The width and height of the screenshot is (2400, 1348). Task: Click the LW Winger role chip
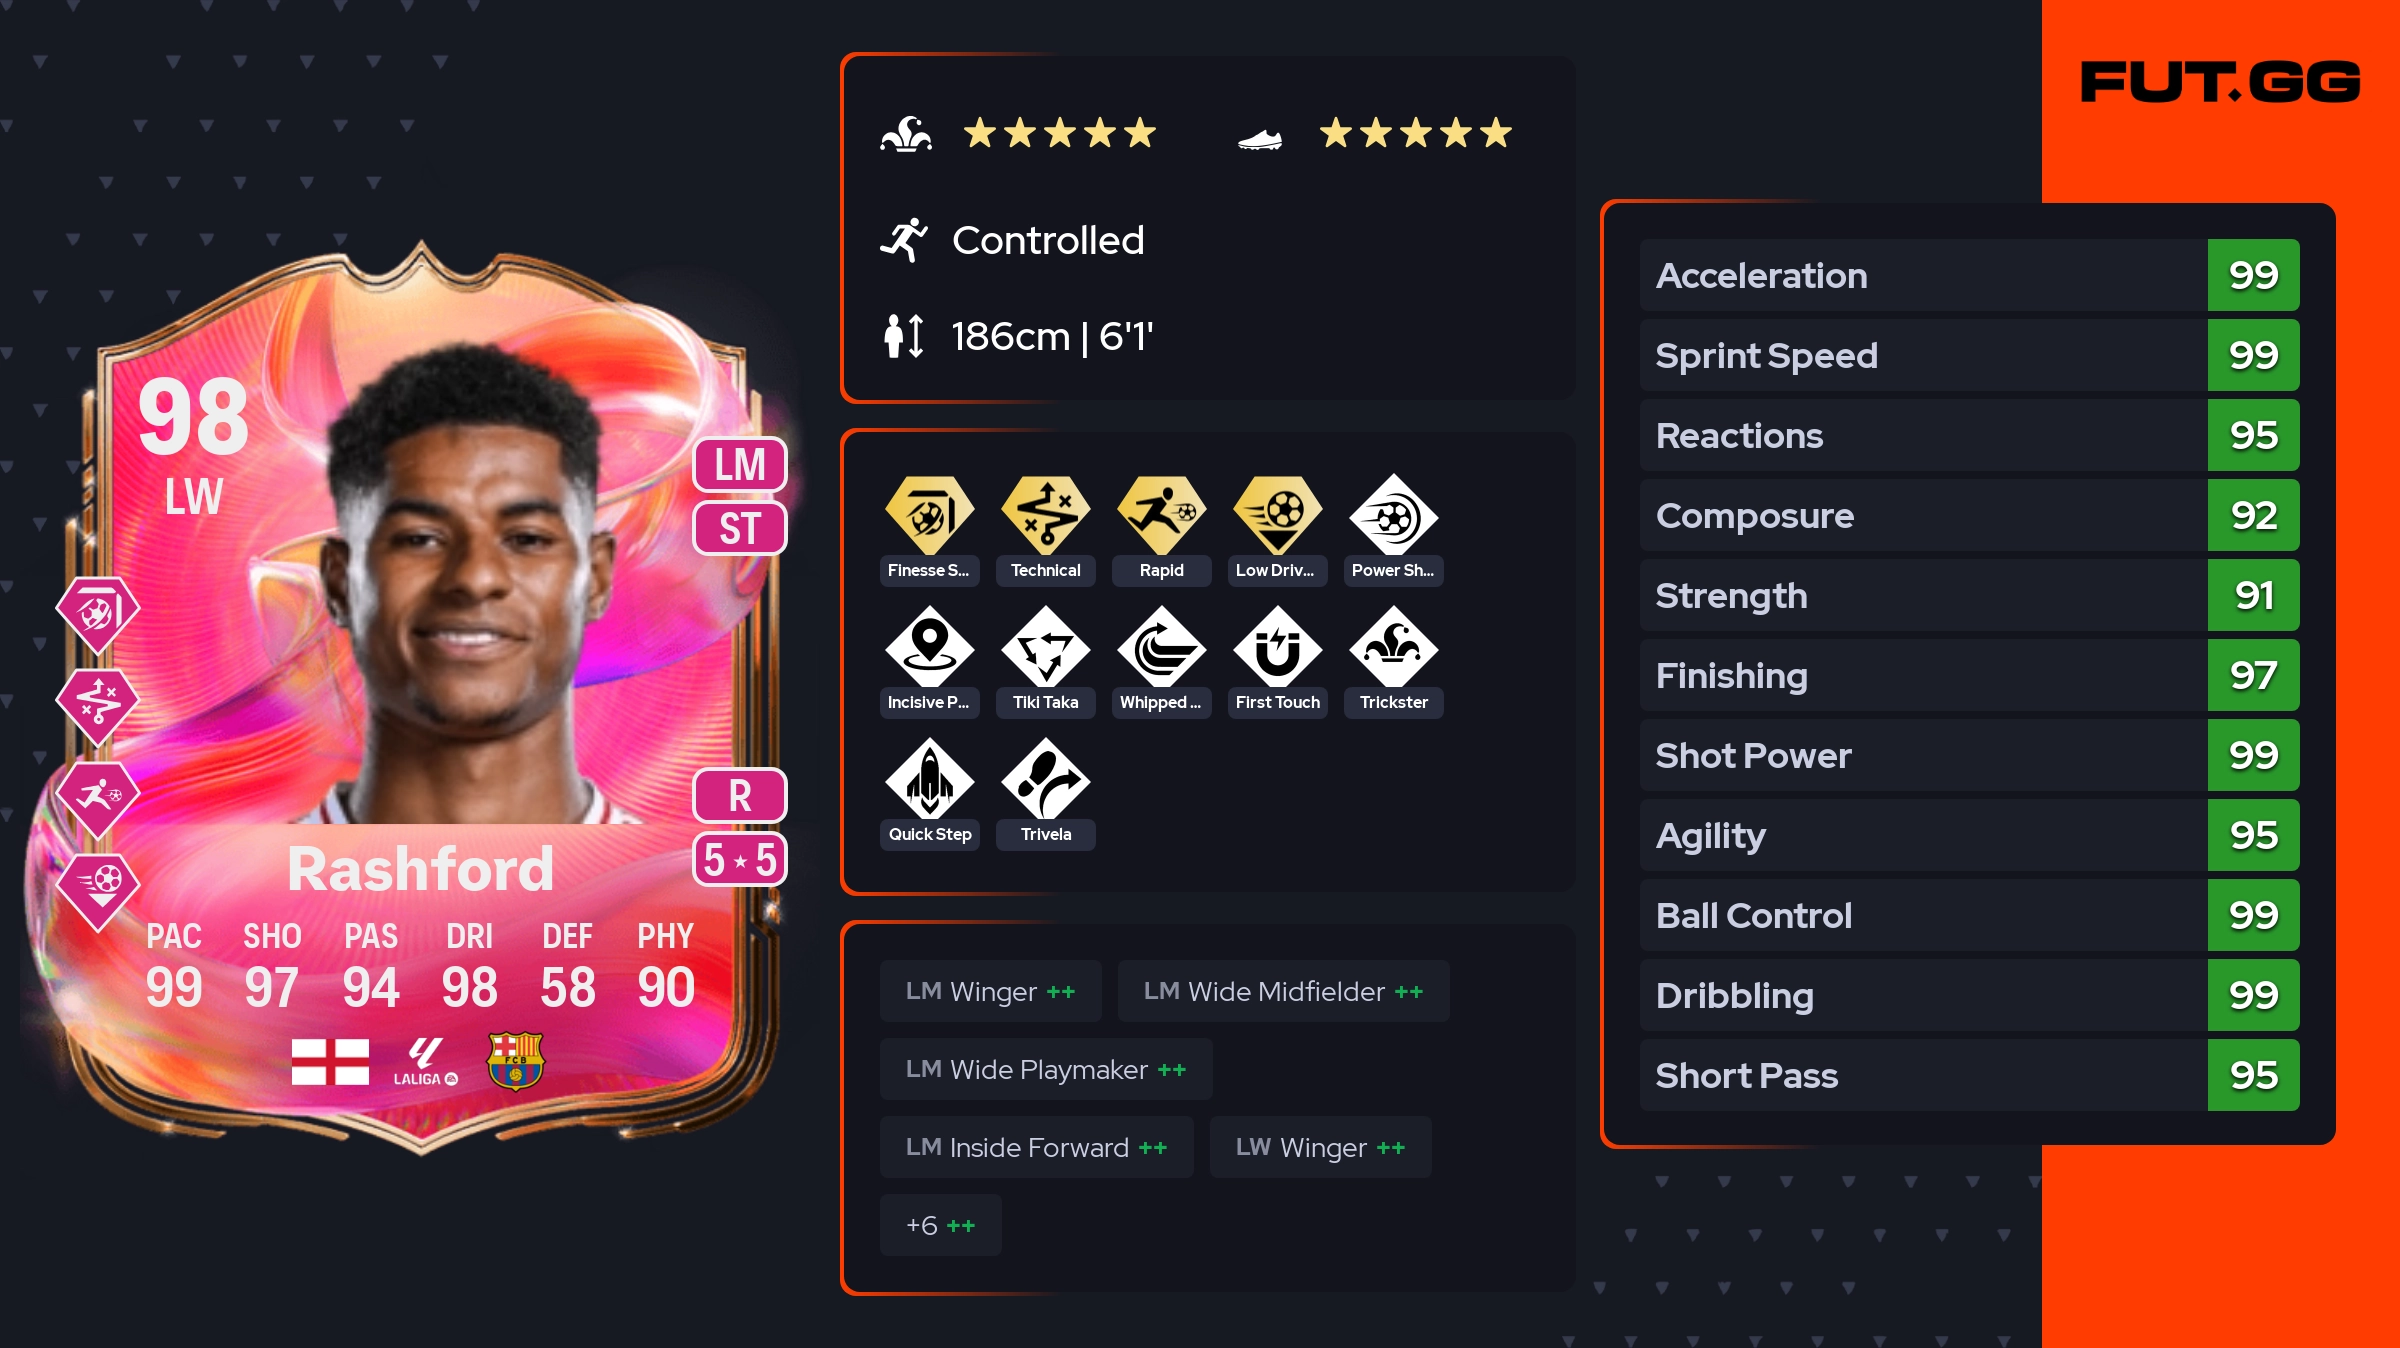tap(1320, 1147)
